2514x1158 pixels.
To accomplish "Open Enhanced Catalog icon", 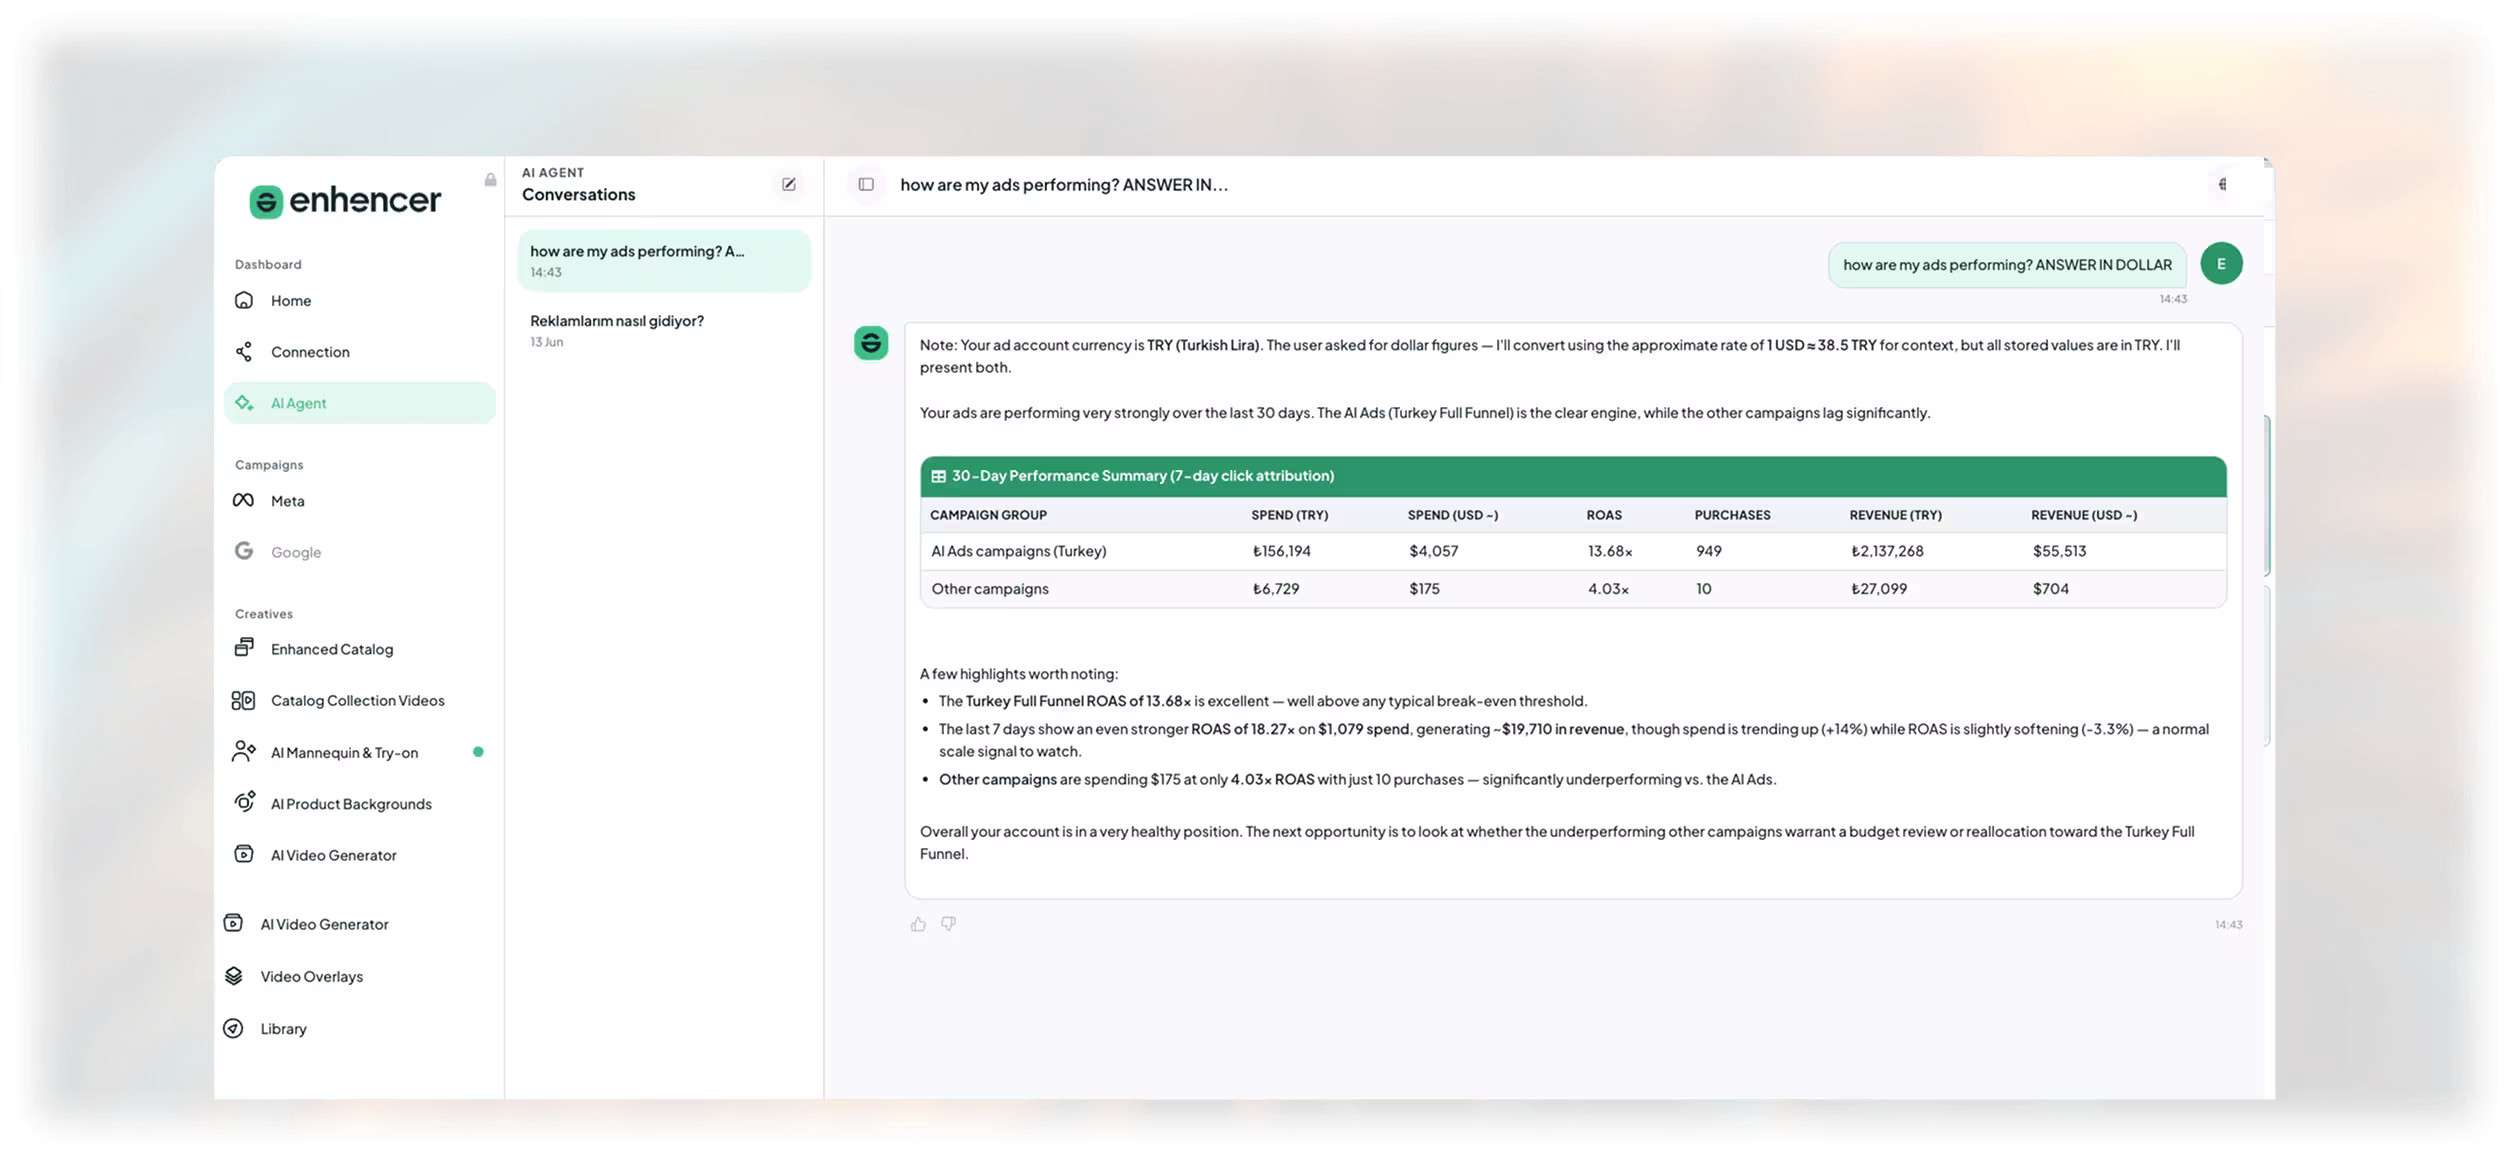I will tap(243, 648).
